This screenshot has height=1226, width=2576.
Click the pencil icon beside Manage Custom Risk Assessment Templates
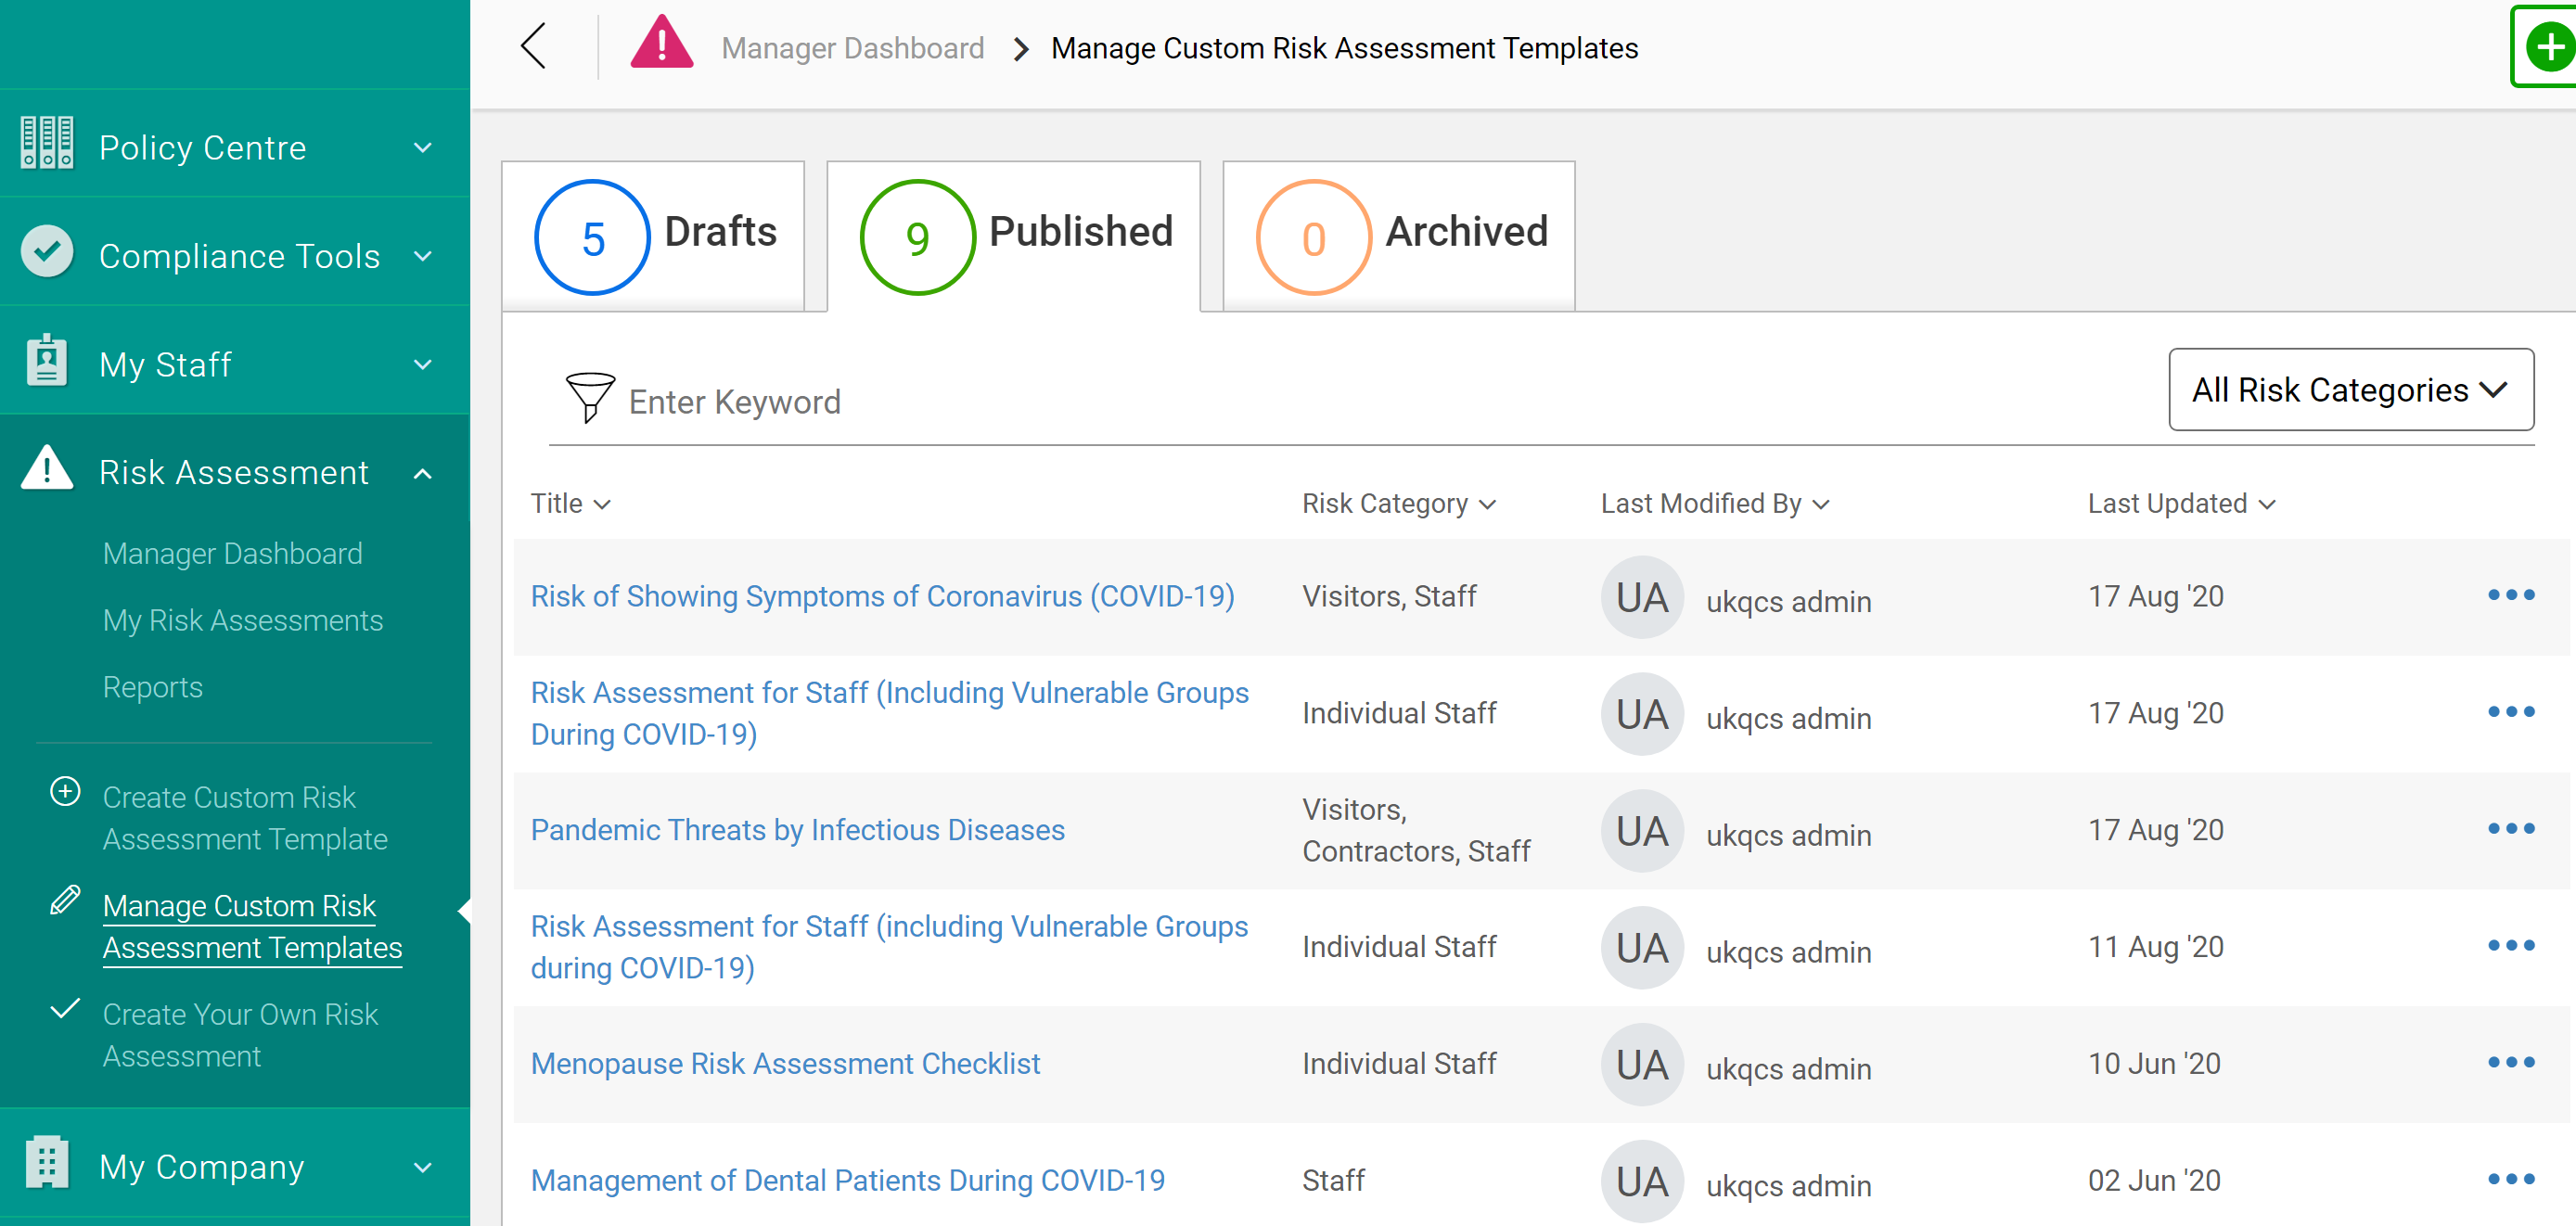(64, 900)
